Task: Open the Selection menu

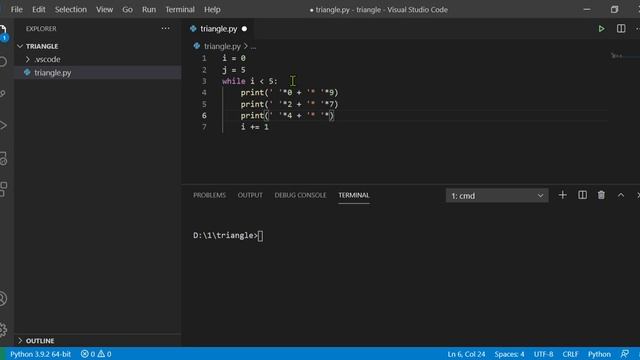Action: (x=71, y=9)
